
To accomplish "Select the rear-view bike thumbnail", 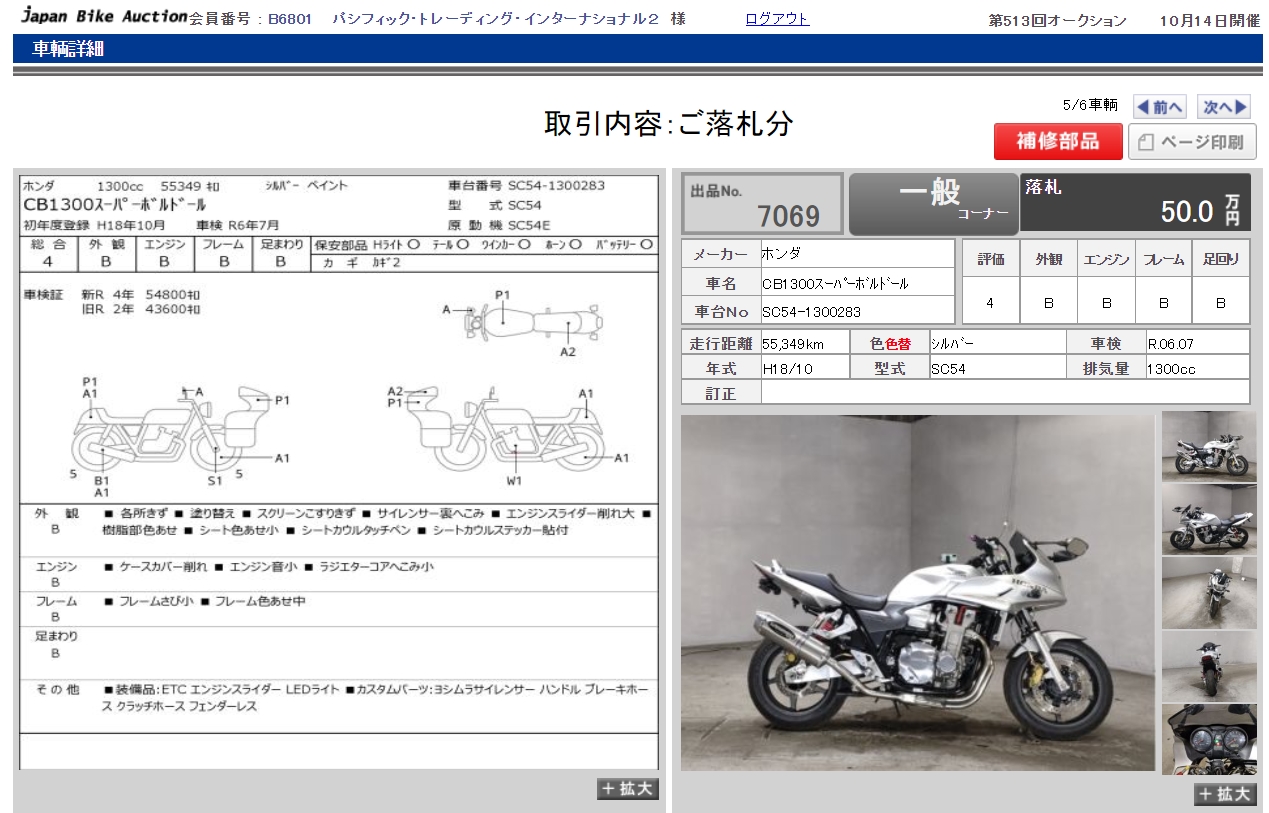I will coord(1209,666).
